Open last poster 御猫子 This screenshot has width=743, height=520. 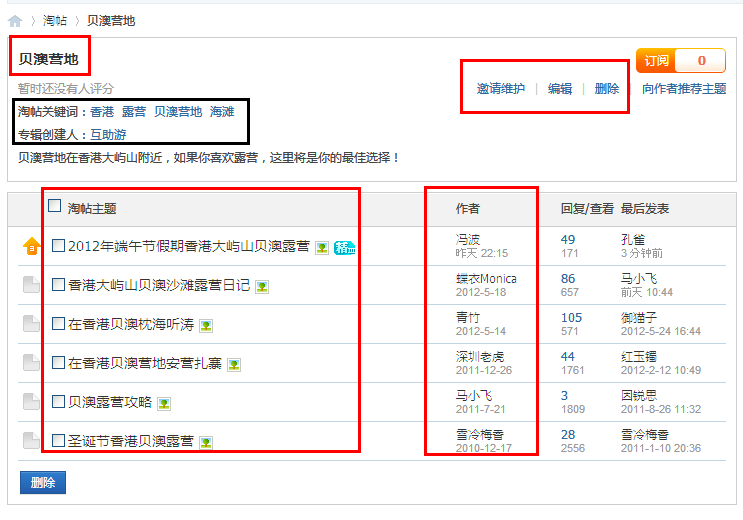point(639,318)
